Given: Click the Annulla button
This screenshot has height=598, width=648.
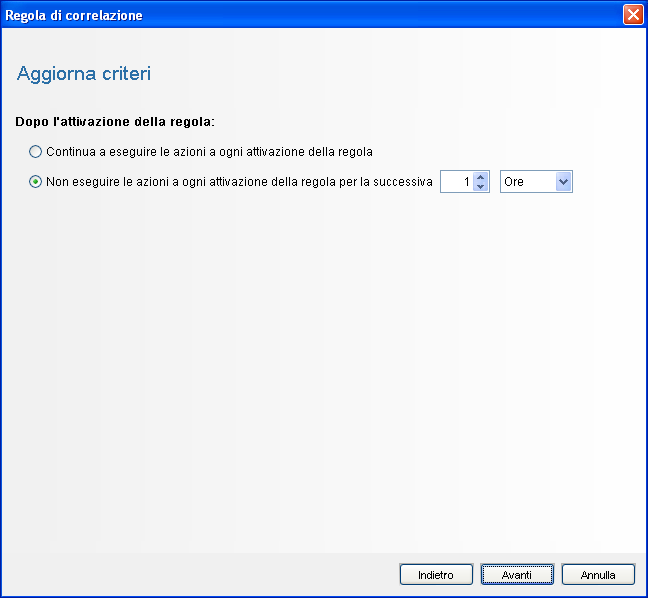Looking at the screenshot, I should coord(598,574).
